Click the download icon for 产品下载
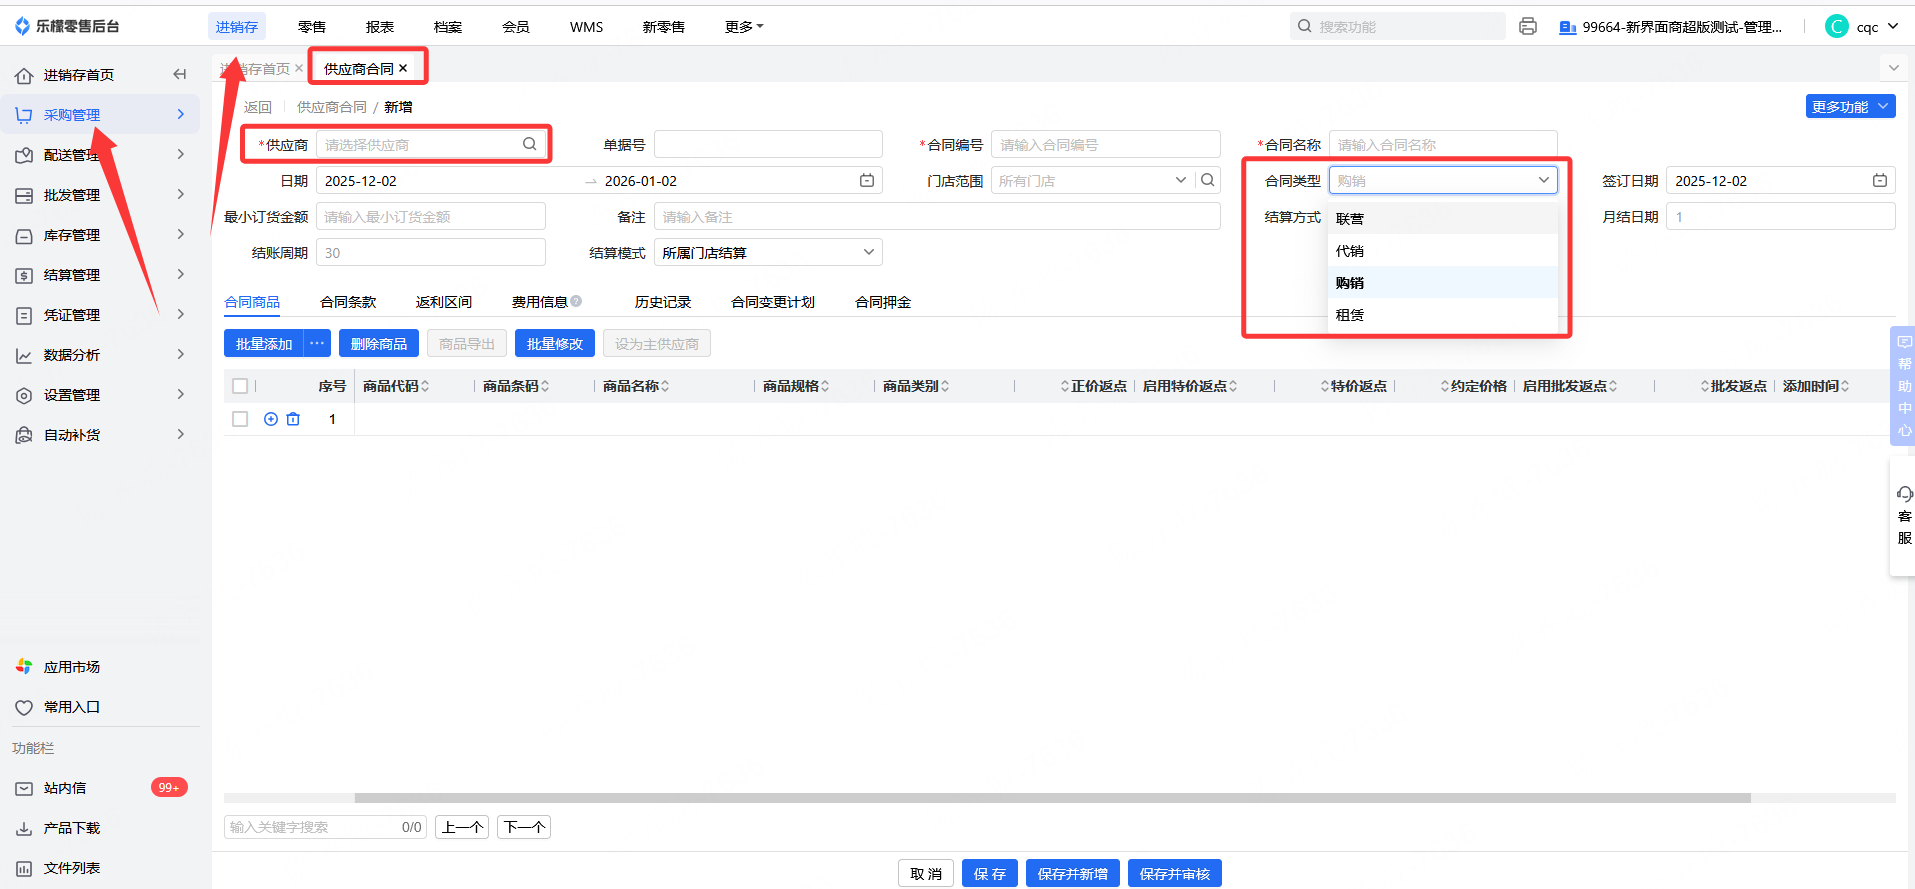 (x=24, y=828)
